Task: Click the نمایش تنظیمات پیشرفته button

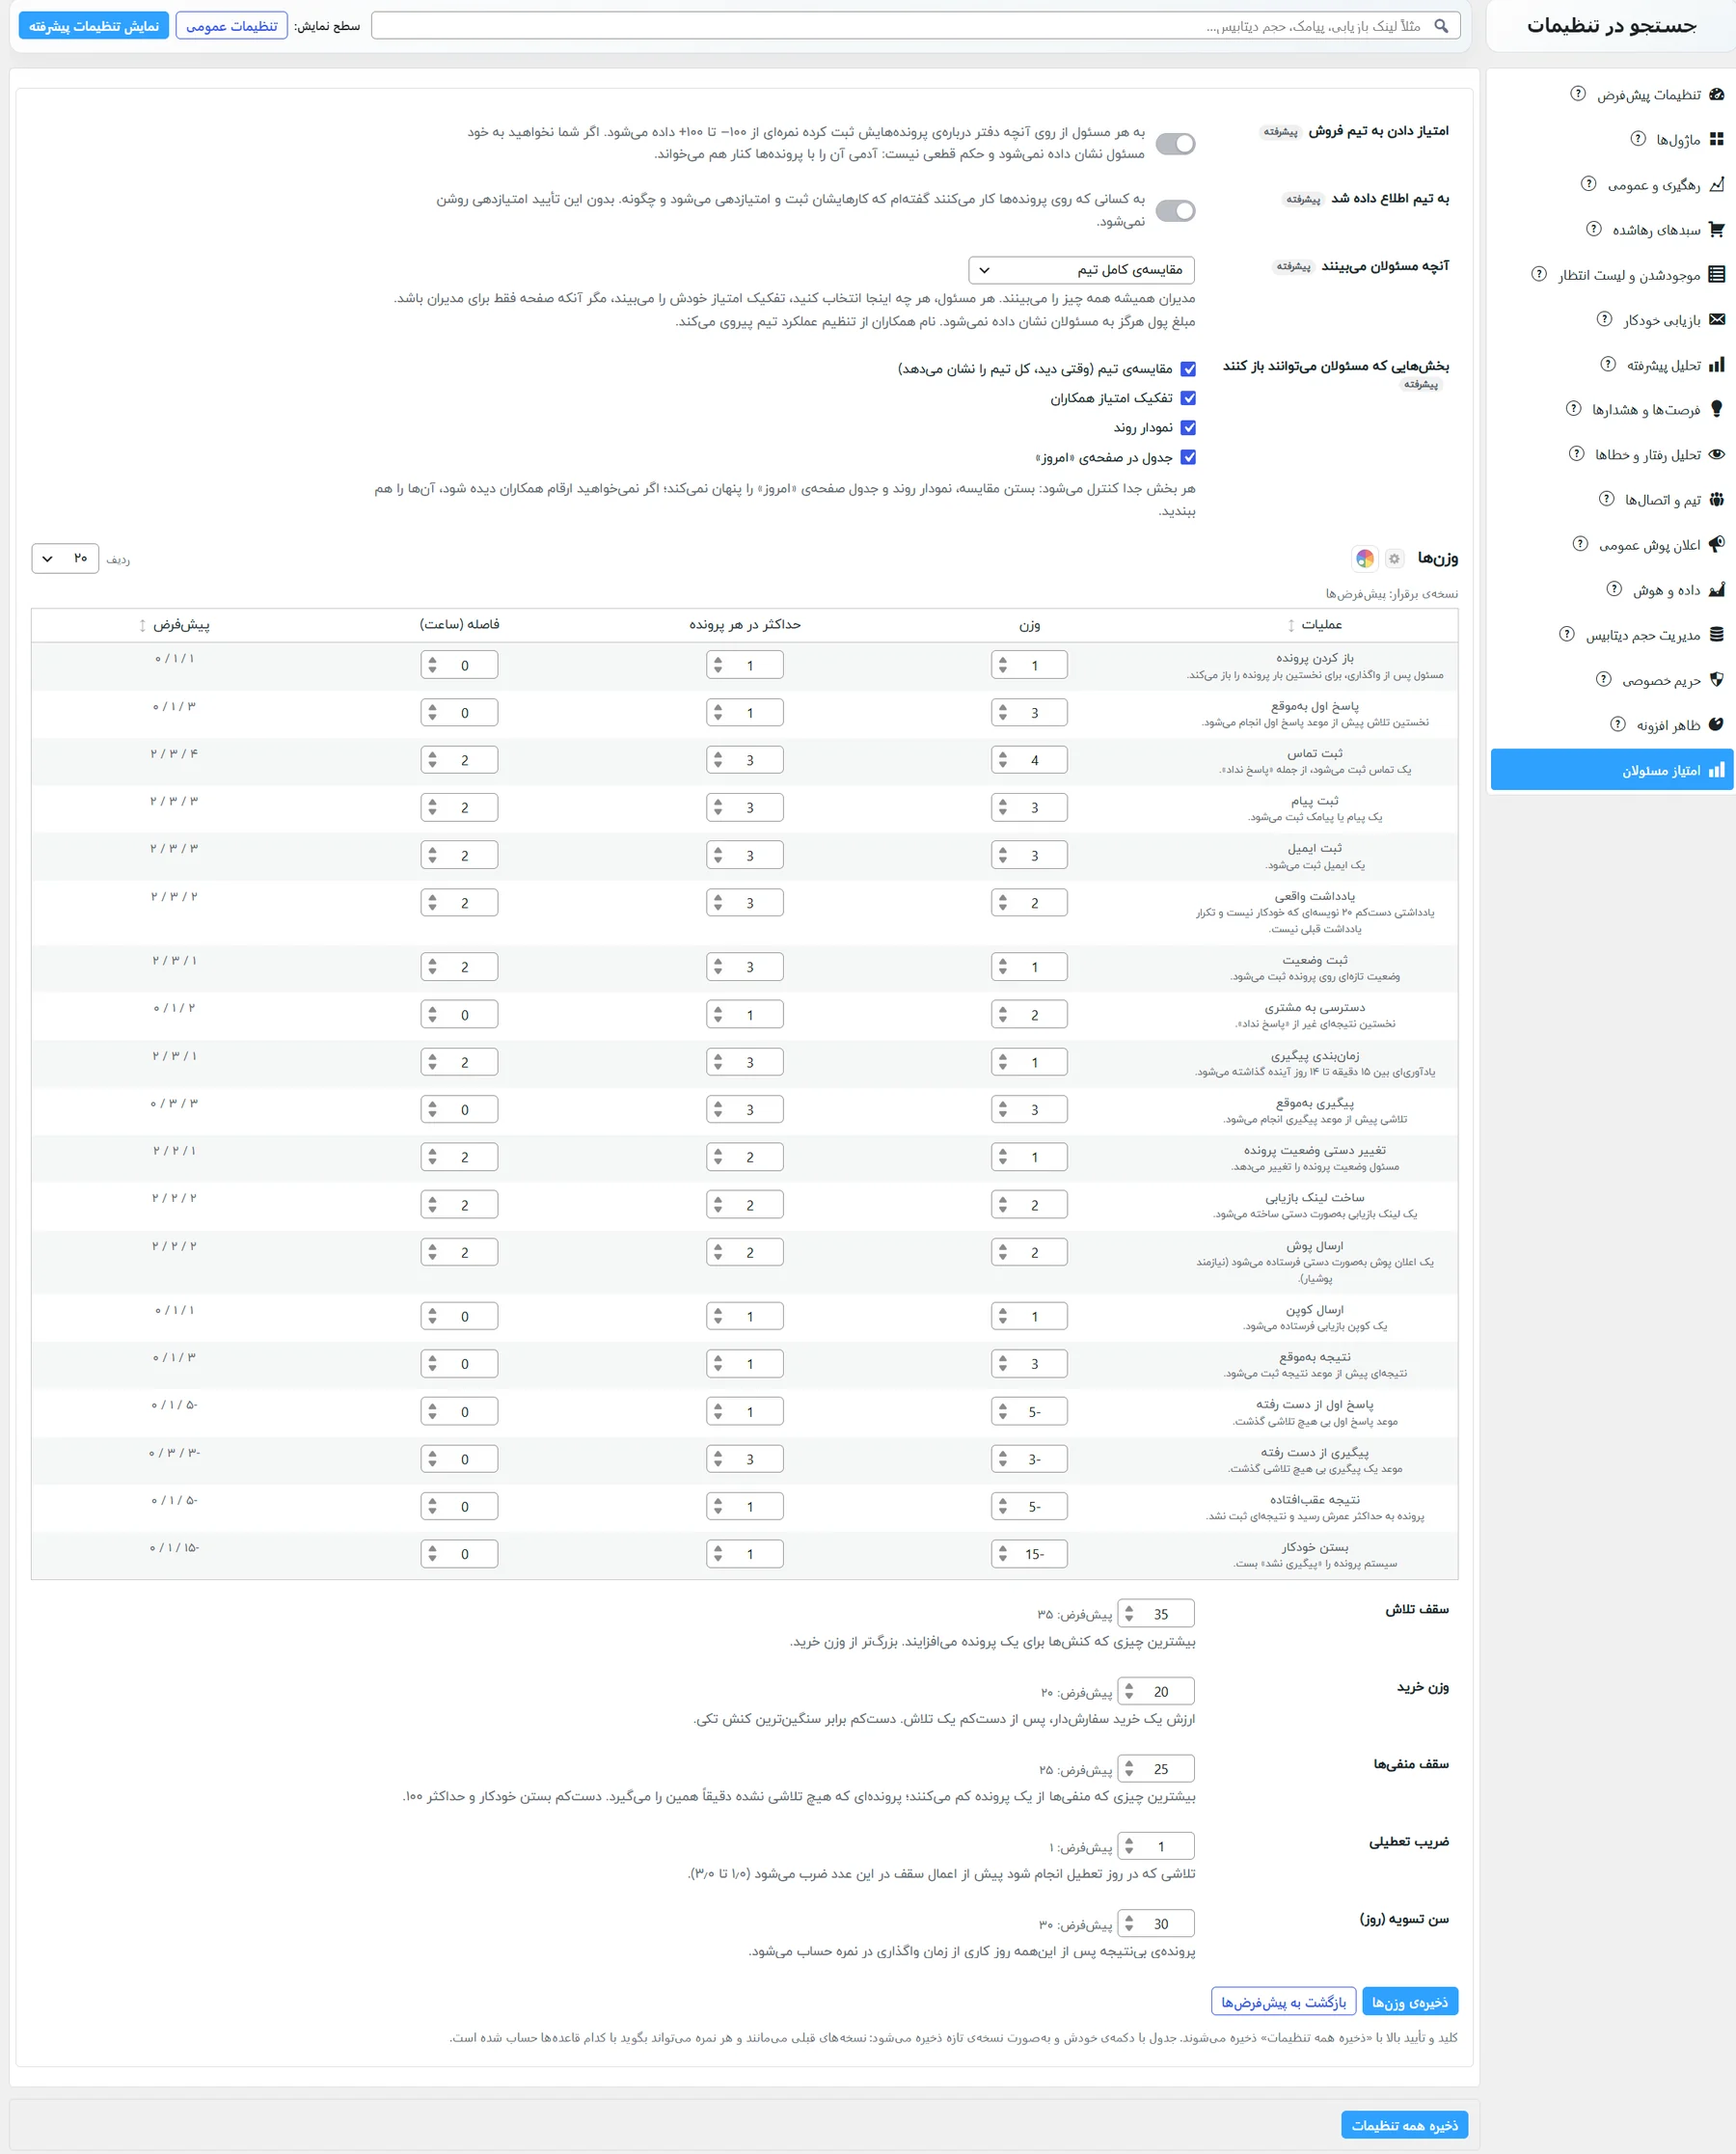Action: pyautogui.click(x=94, y=26)
